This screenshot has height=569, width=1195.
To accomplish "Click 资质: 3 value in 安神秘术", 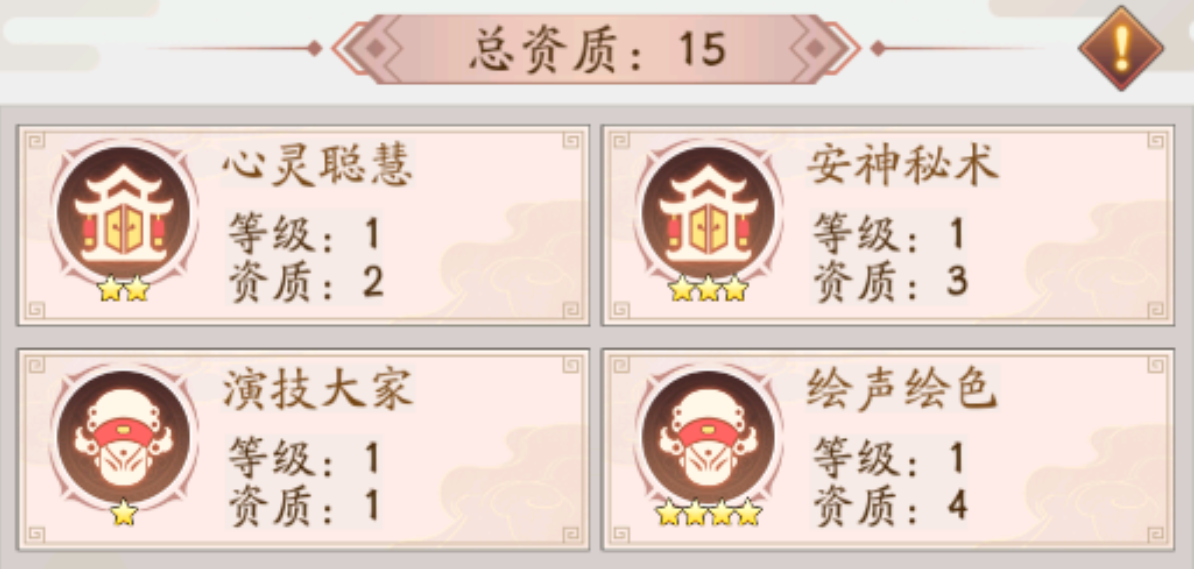I will (890, 283).
